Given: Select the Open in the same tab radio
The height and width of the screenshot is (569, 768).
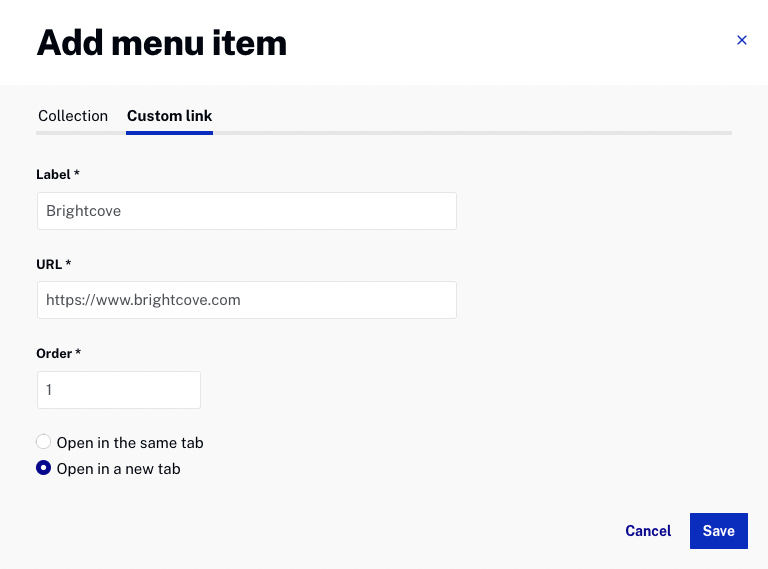Looking at the screenshot, I should pyautogui.click(x=44, y=442).
